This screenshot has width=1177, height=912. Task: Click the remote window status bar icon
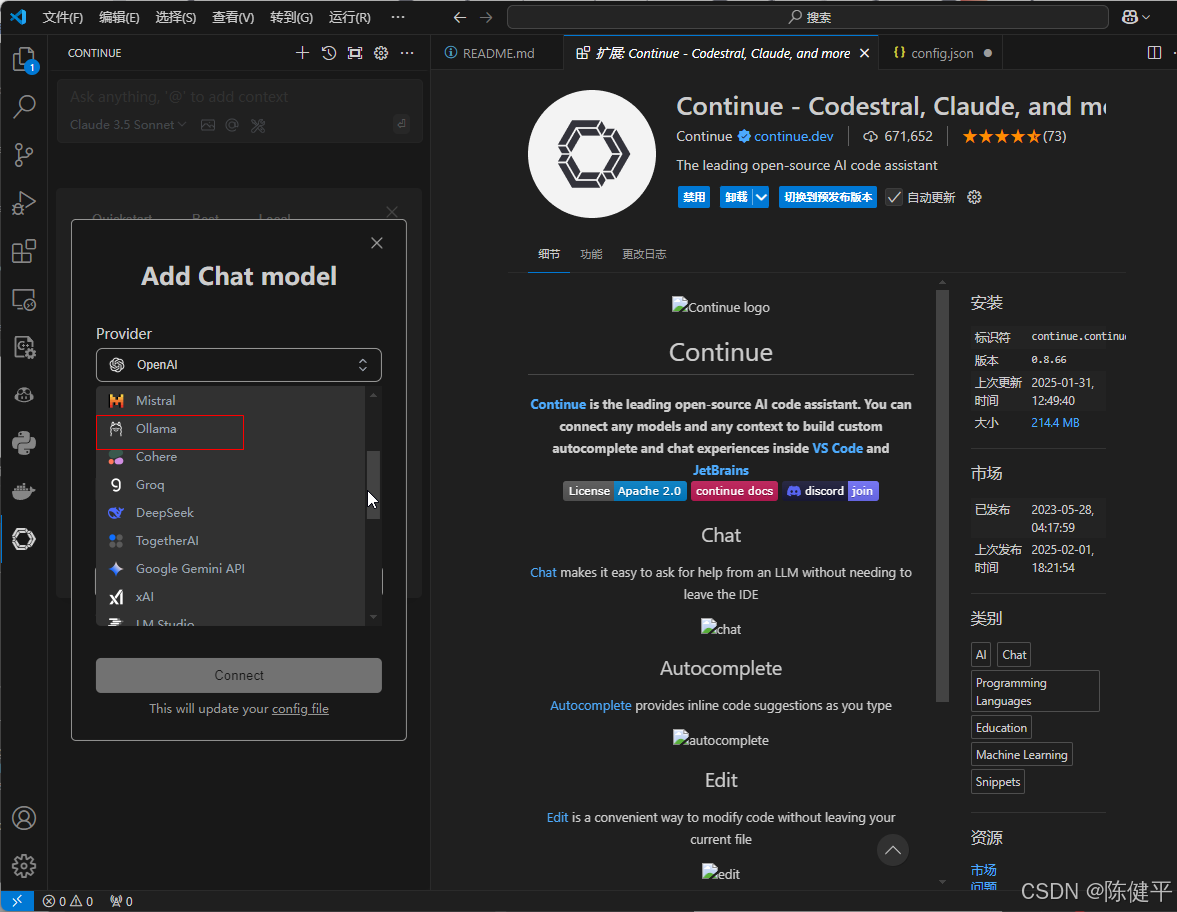click(x=17, y=901)
